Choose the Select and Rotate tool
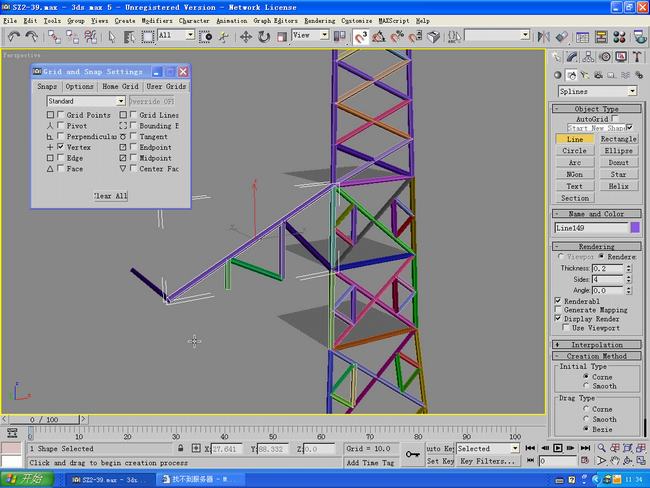The image size is (650, 488). coord(264,37)
